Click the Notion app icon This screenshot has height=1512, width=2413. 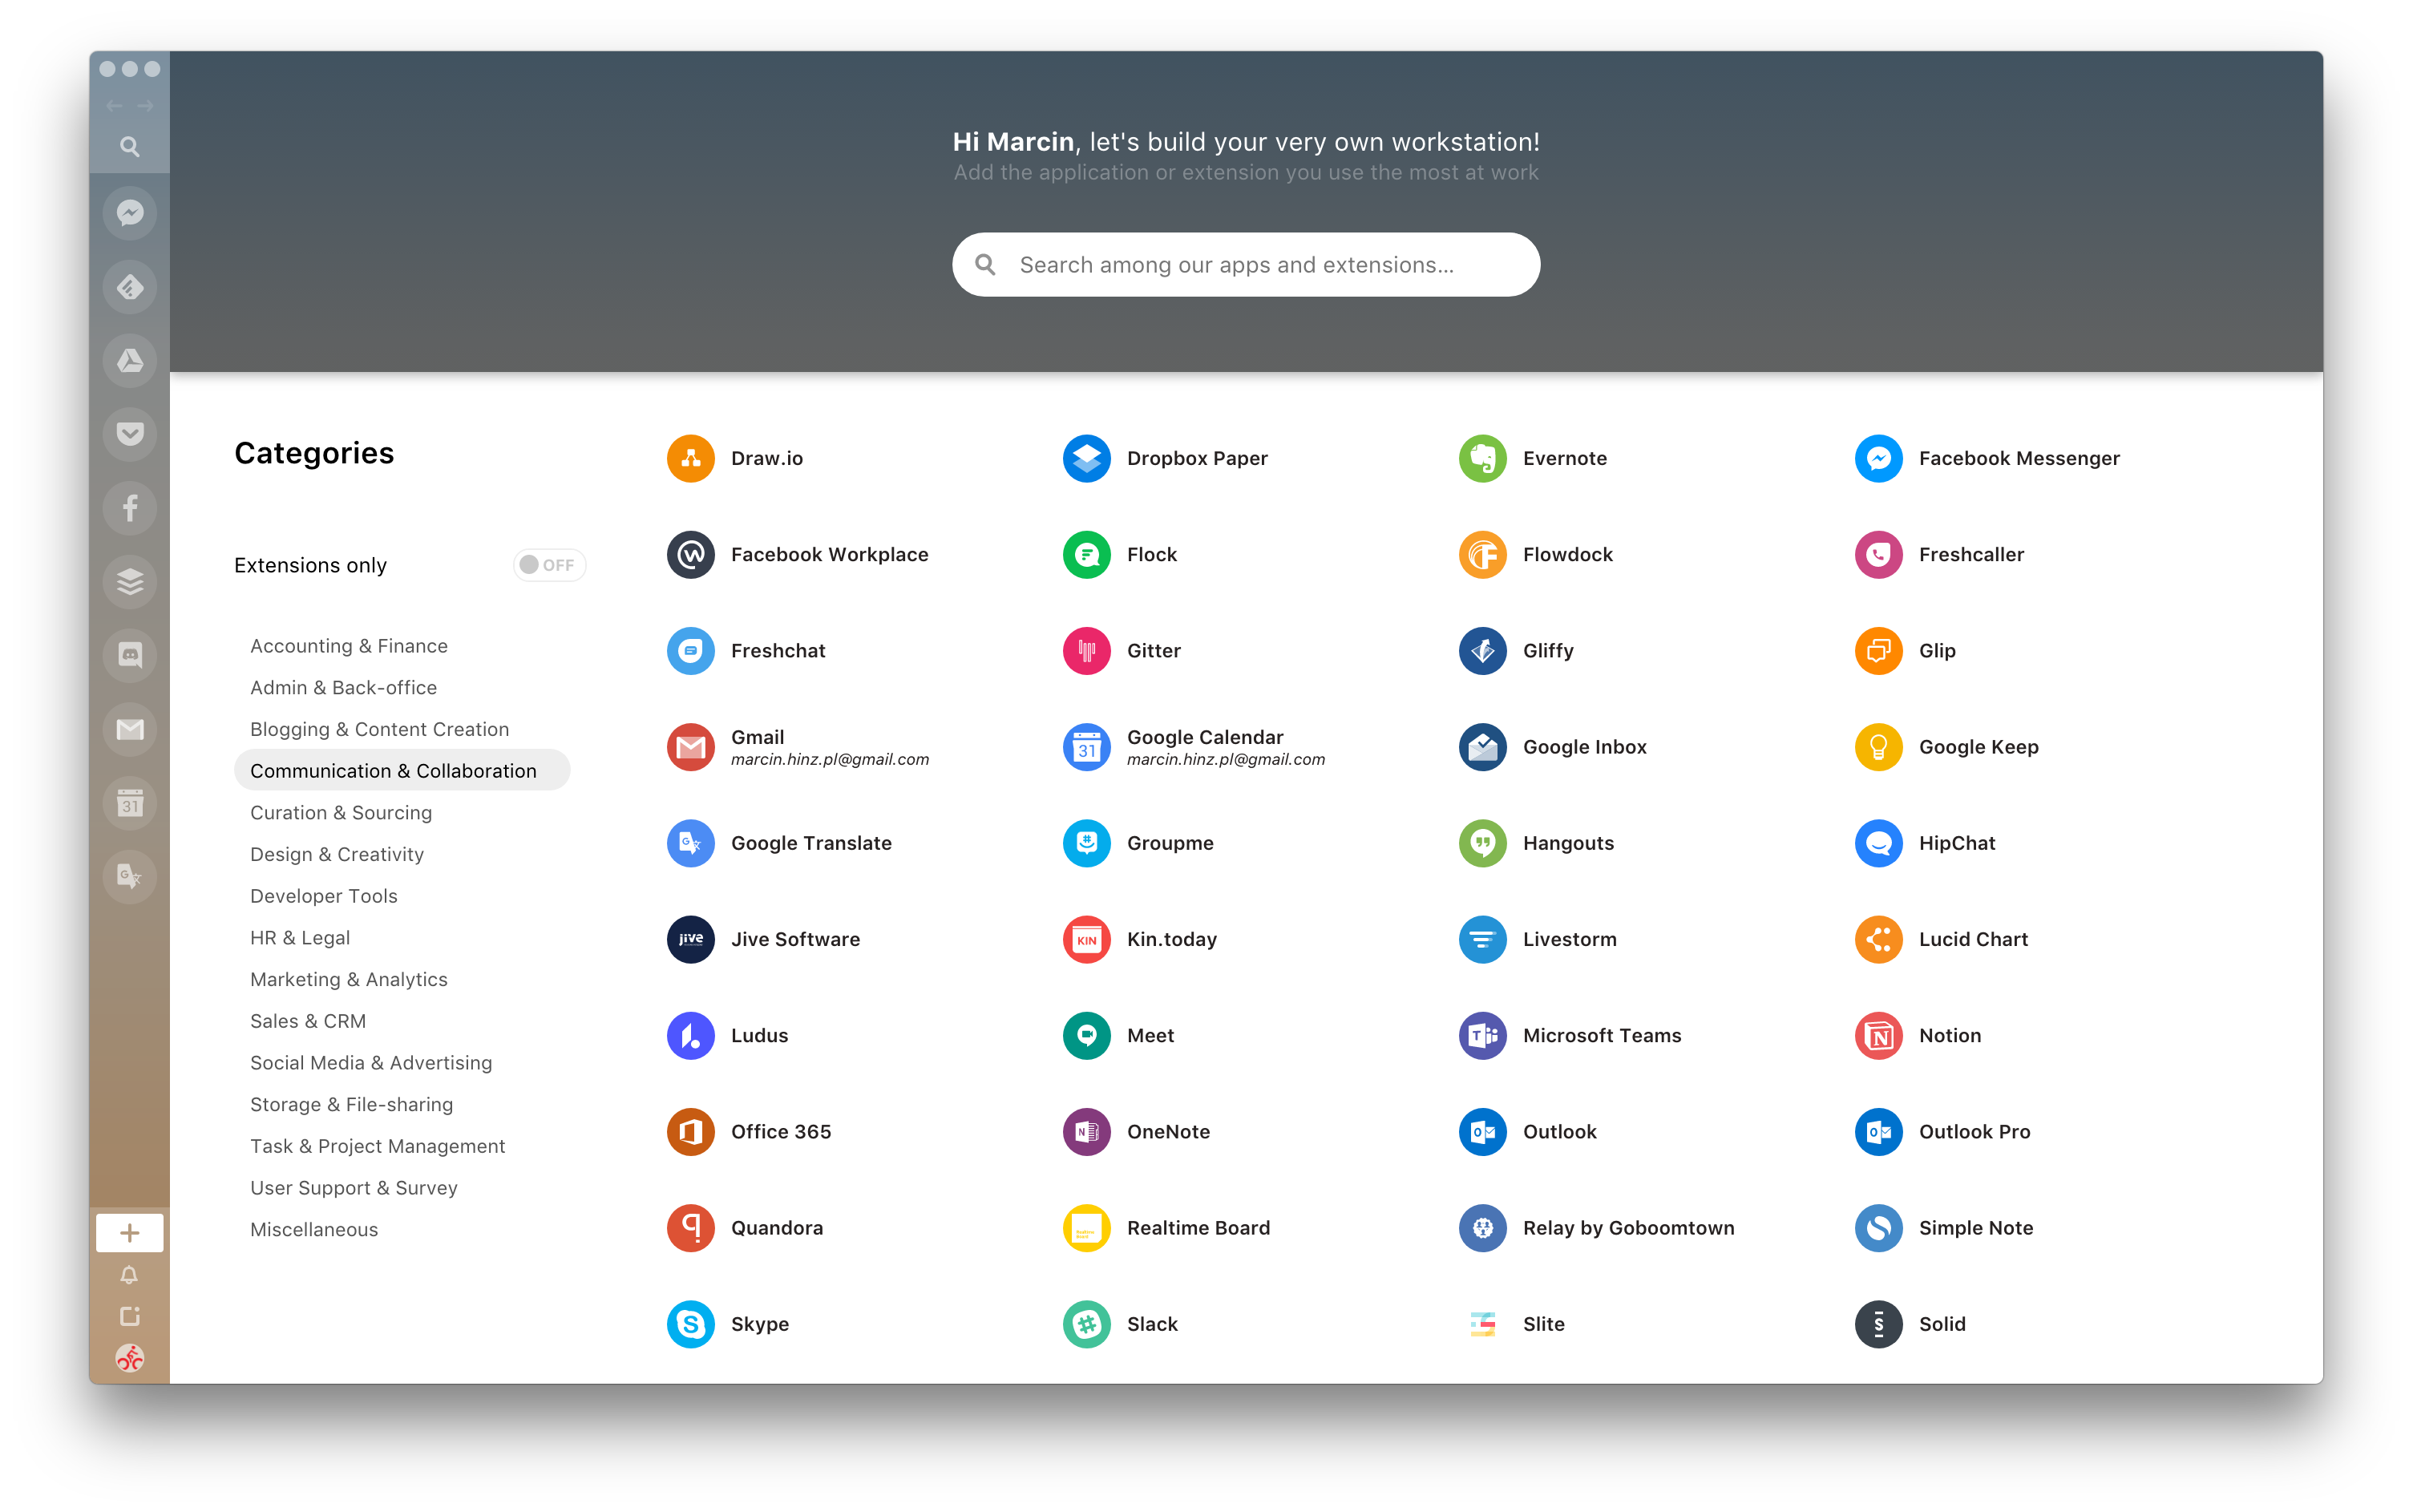pyautogui.click(x=1880, y=1035)
